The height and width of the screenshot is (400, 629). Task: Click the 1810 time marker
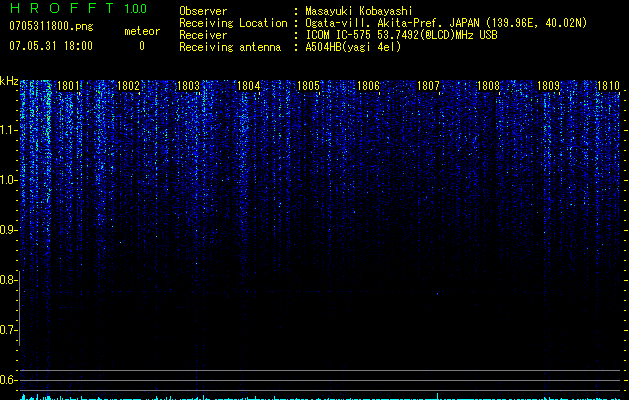tap(609, 86)
